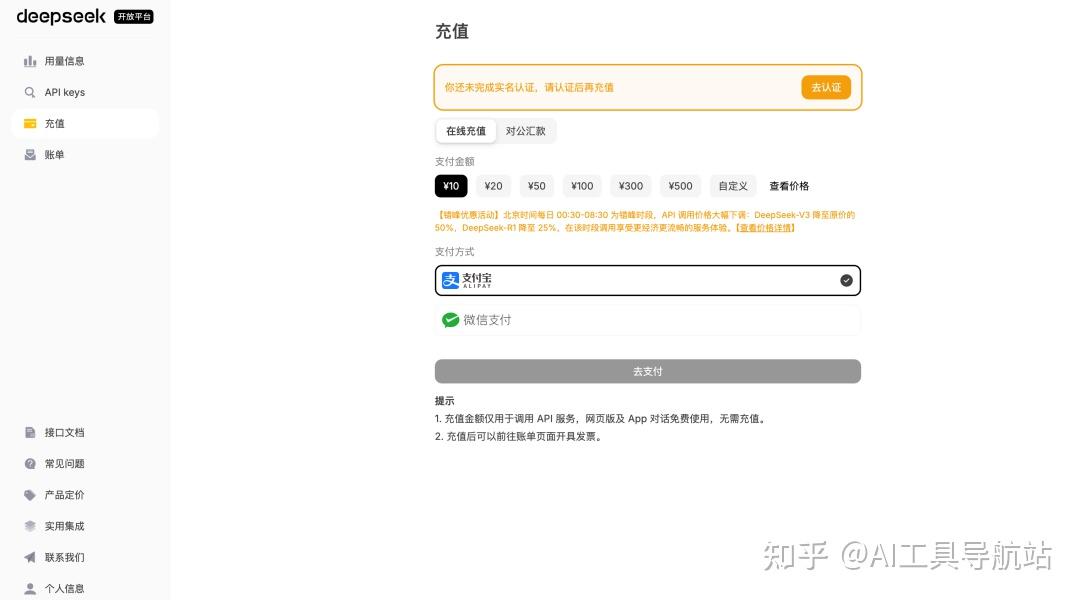This screenshot has width=1080, height=600.
Task: Select the ¥100 payment amount
Action: 582,186
